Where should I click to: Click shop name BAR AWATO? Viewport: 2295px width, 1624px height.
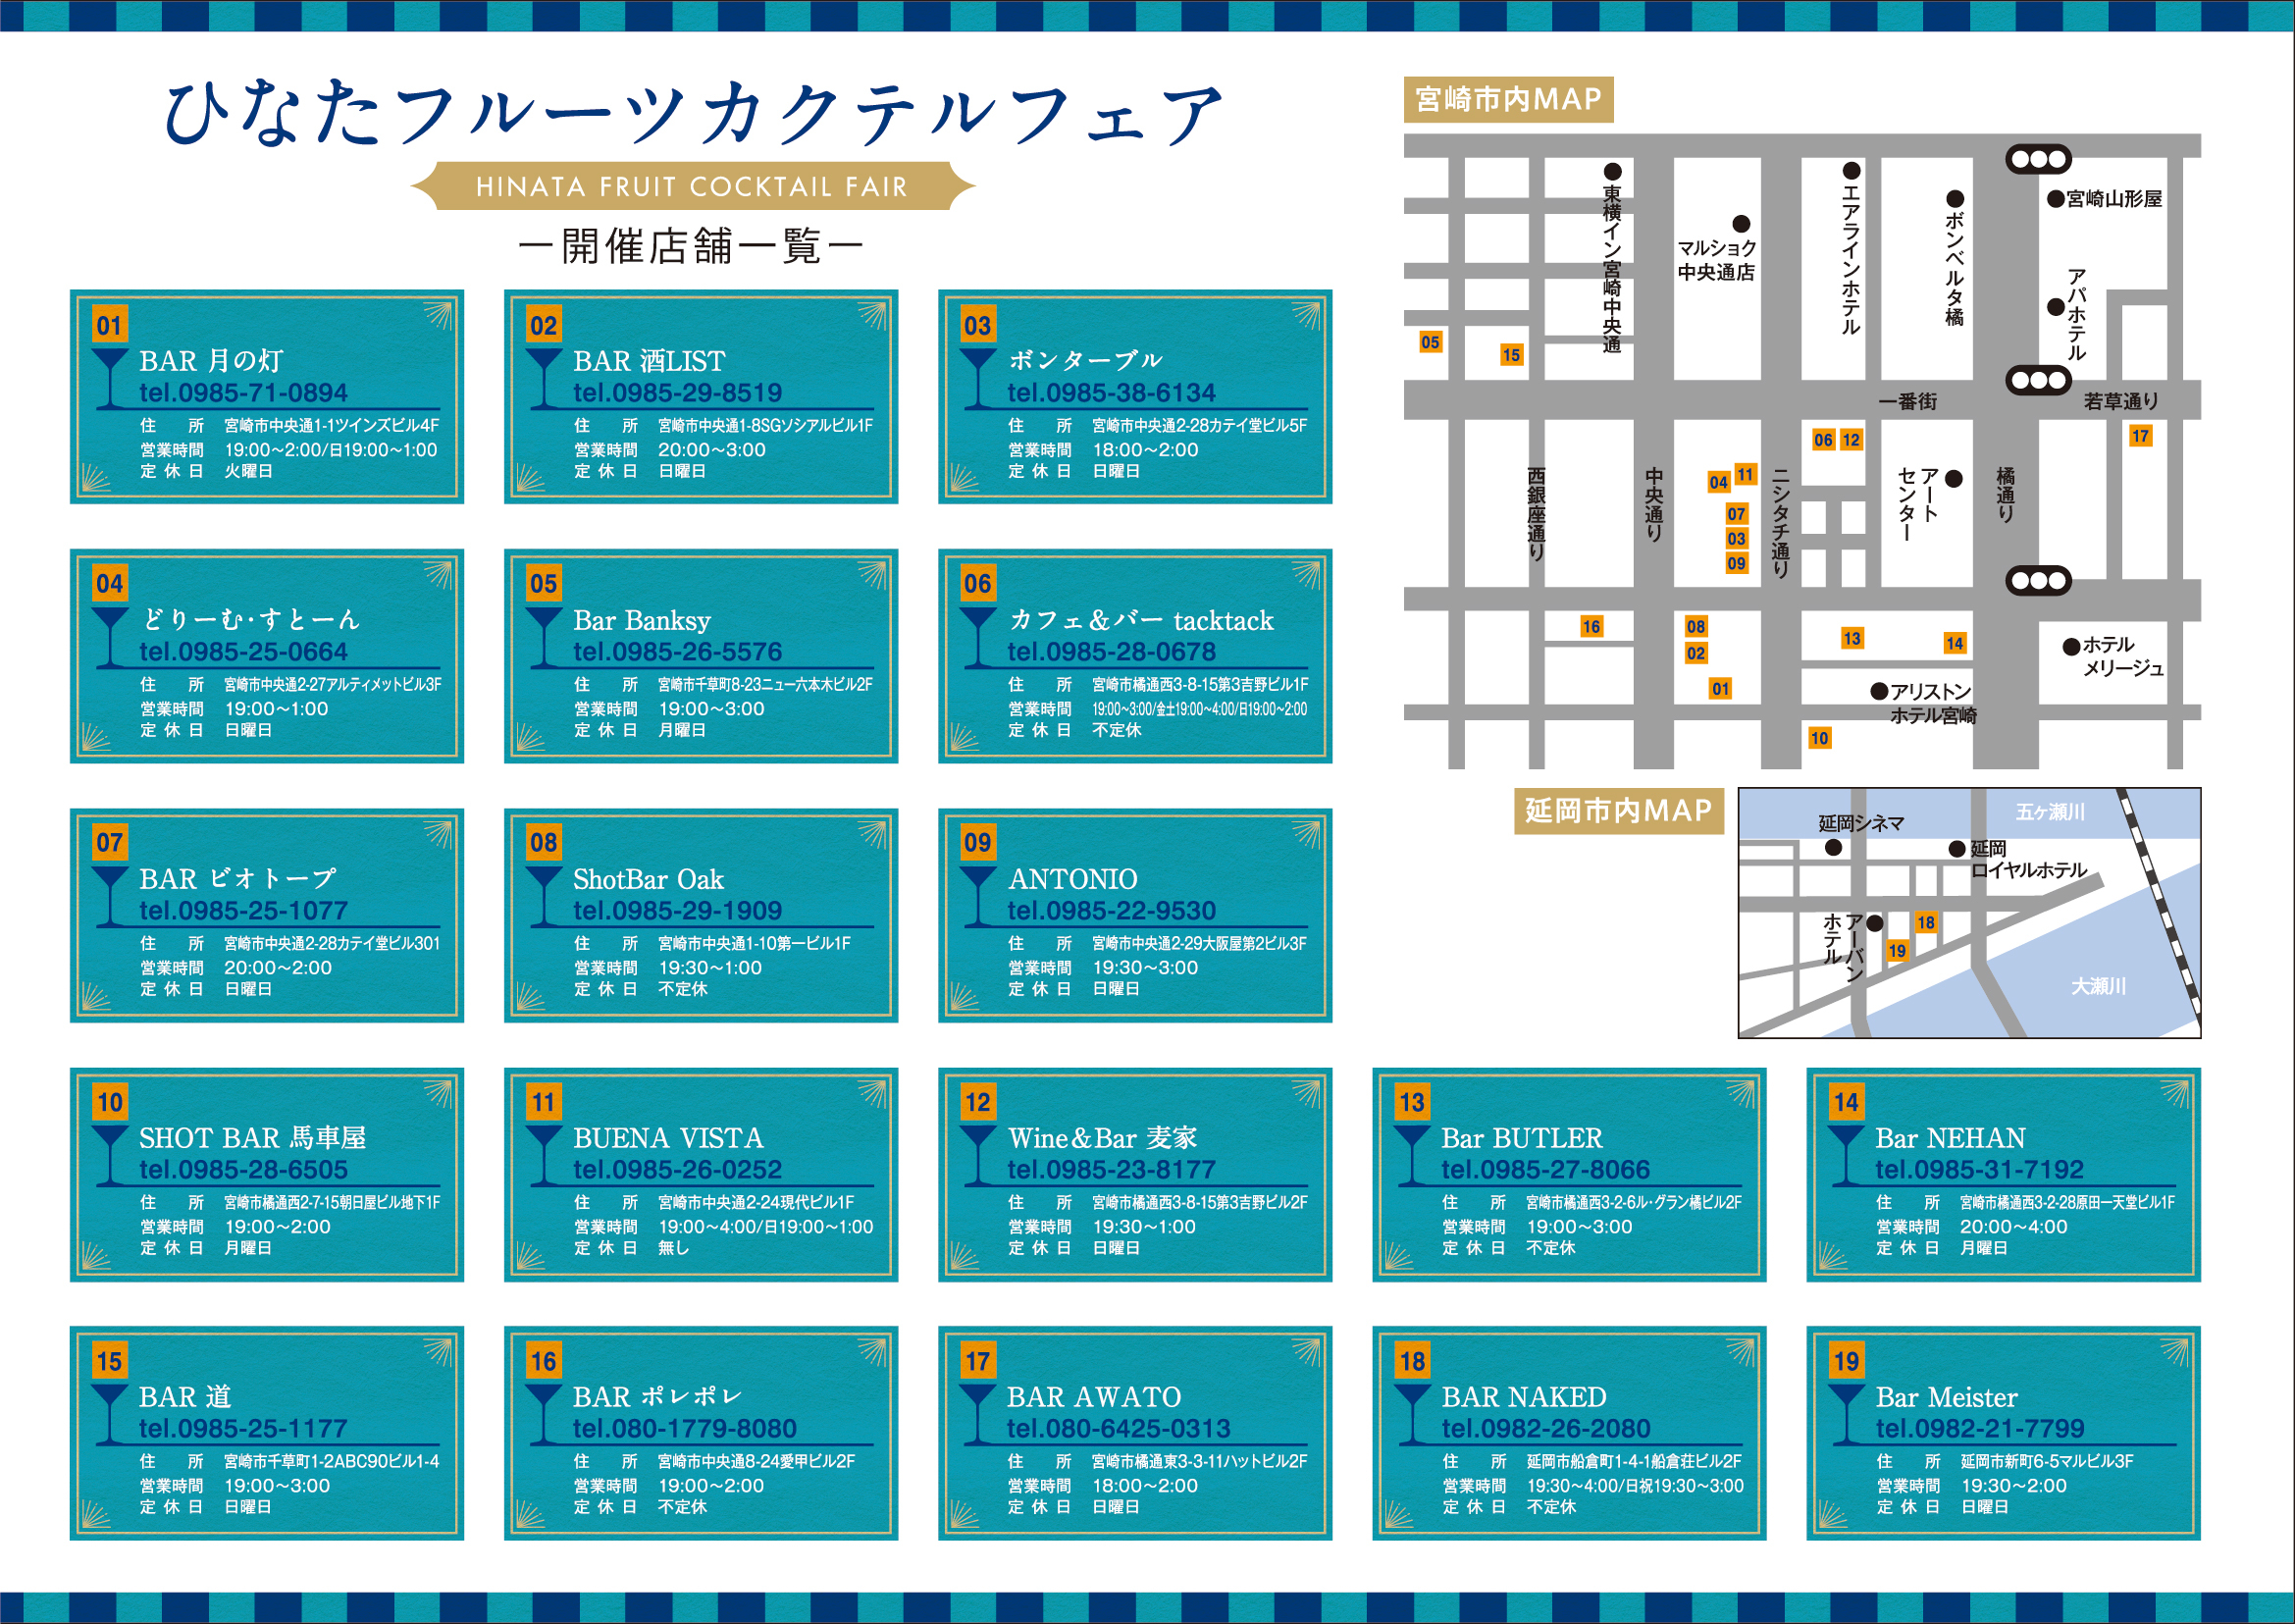pos(1094,1397)
